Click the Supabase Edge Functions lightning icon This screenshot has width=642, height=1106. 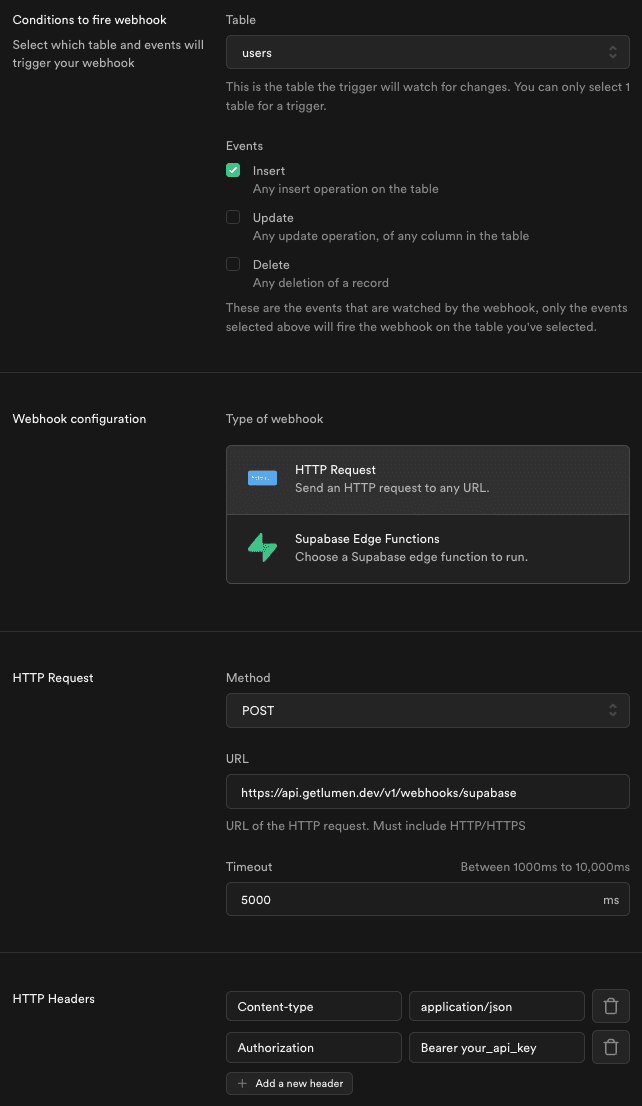click(262, 547)
